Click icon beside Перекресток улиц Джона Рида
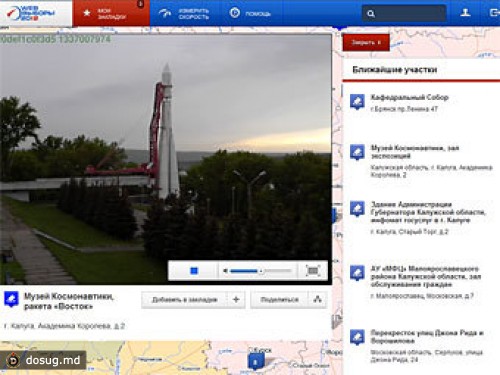Image resolution: width=500 pixels, height=375 pixels. click(x=357, y=337)
